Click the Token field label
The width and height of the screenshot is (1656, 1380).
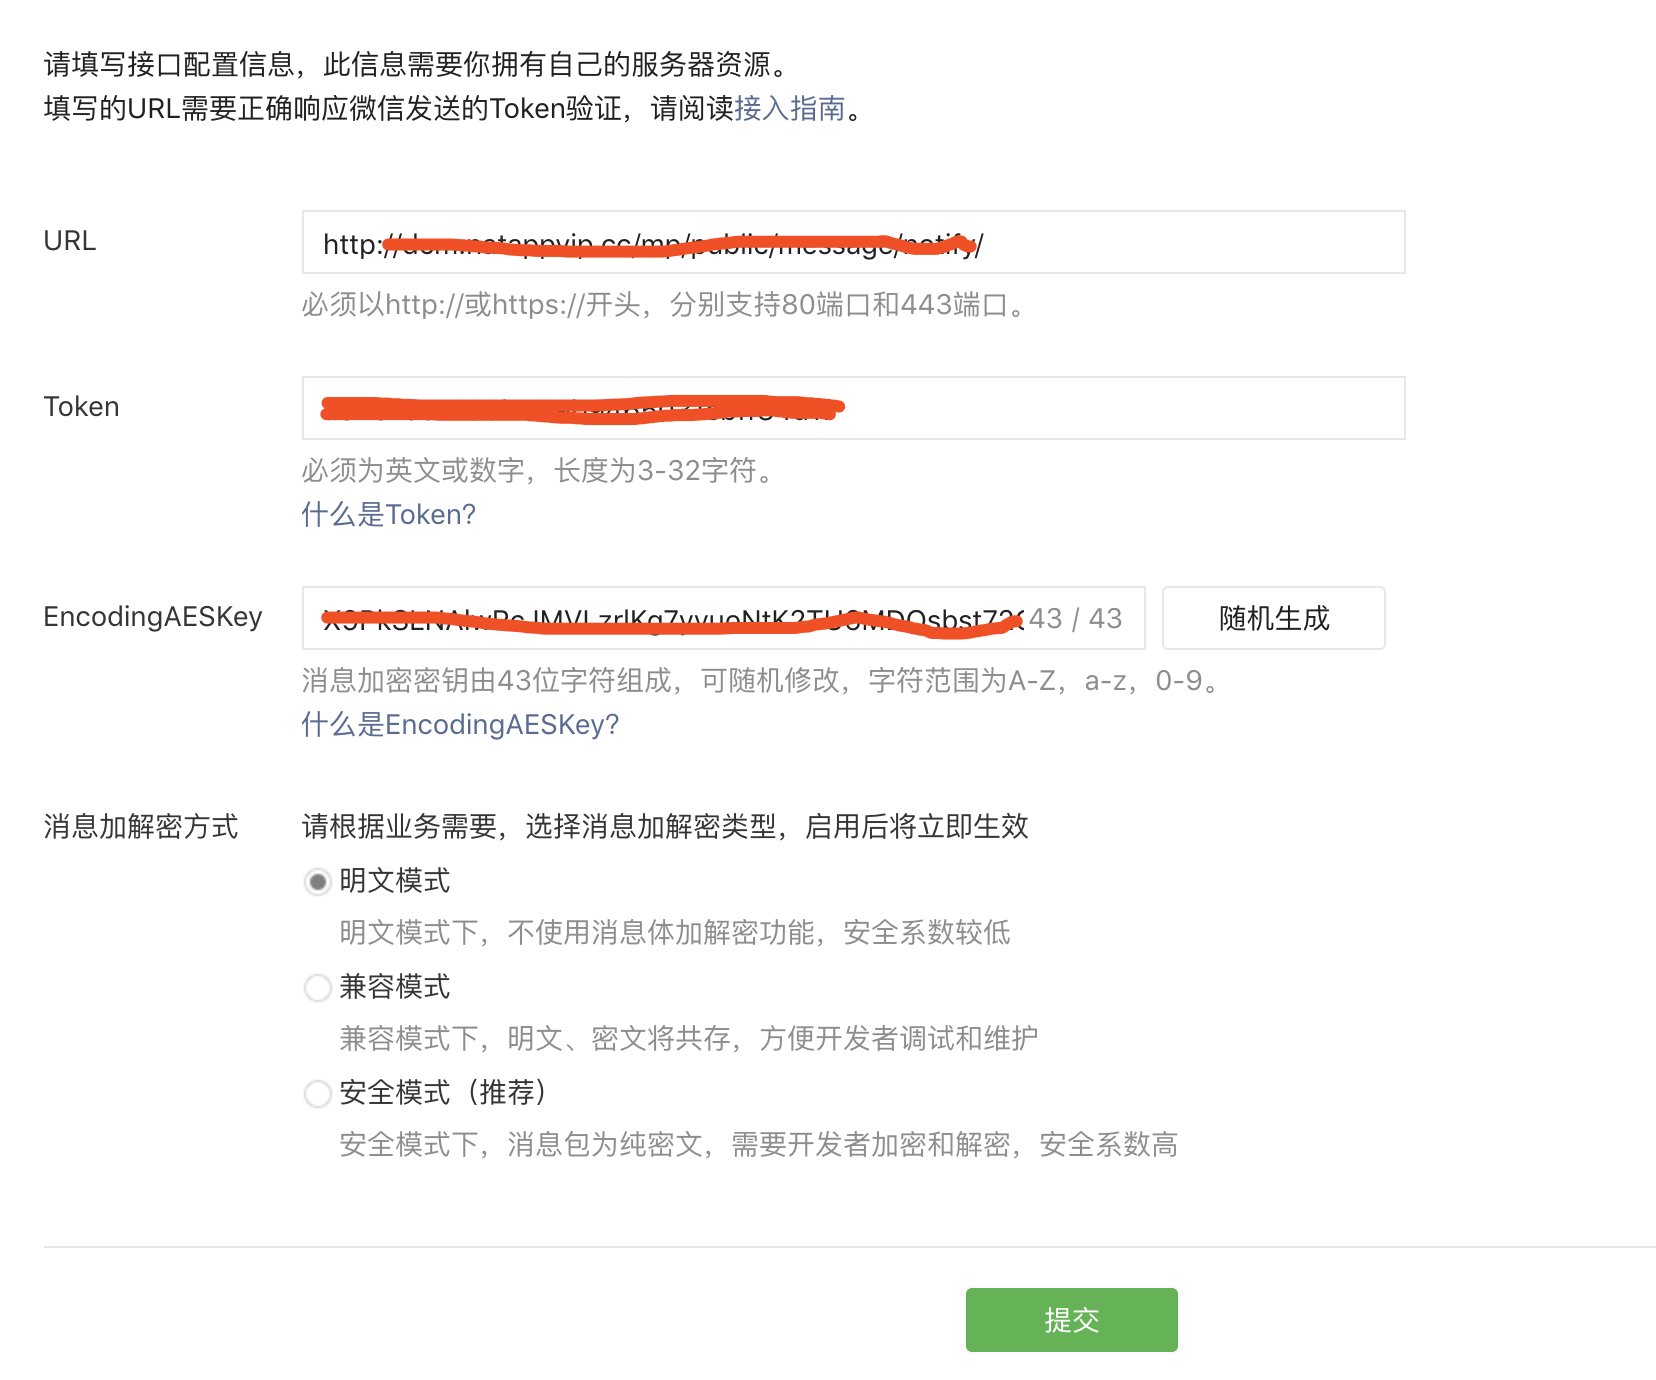pyautogui.click(x=81, y=406)
